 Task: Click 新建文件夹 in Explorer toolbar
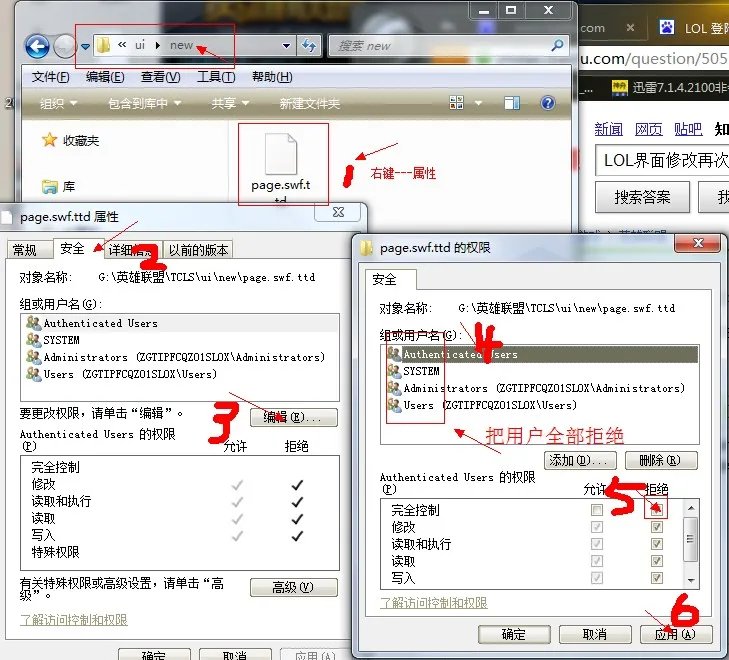tap(310, 103)
